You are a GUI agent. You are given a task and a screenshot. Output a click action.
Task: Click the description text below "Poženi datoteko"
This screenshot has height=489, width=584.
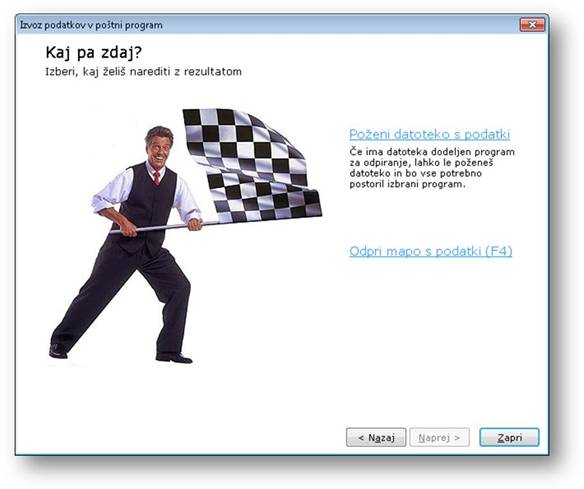[432, 168]
